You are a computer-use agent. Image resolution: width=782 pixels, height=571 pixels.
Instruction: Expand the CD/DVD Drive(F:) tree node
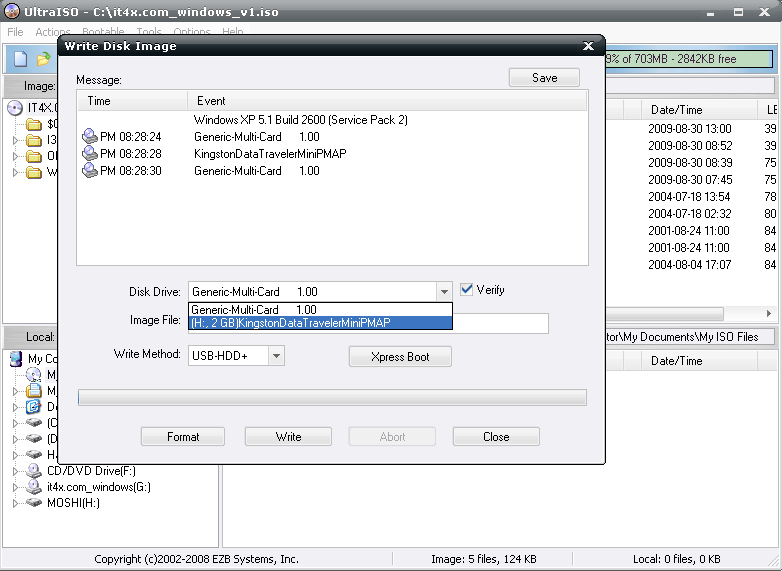[x=15, y=471]
